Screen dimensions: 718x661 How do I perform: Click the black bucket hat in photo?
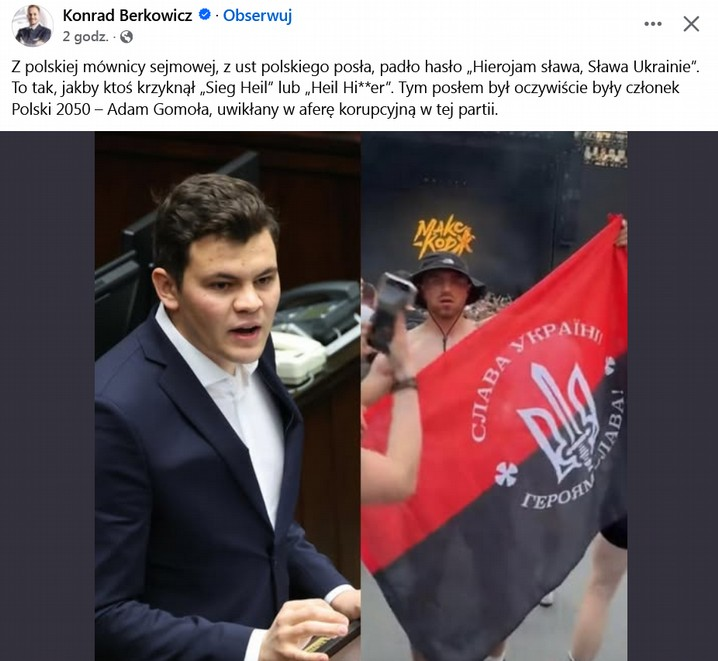pyautogui.click(x=446, y=274)
